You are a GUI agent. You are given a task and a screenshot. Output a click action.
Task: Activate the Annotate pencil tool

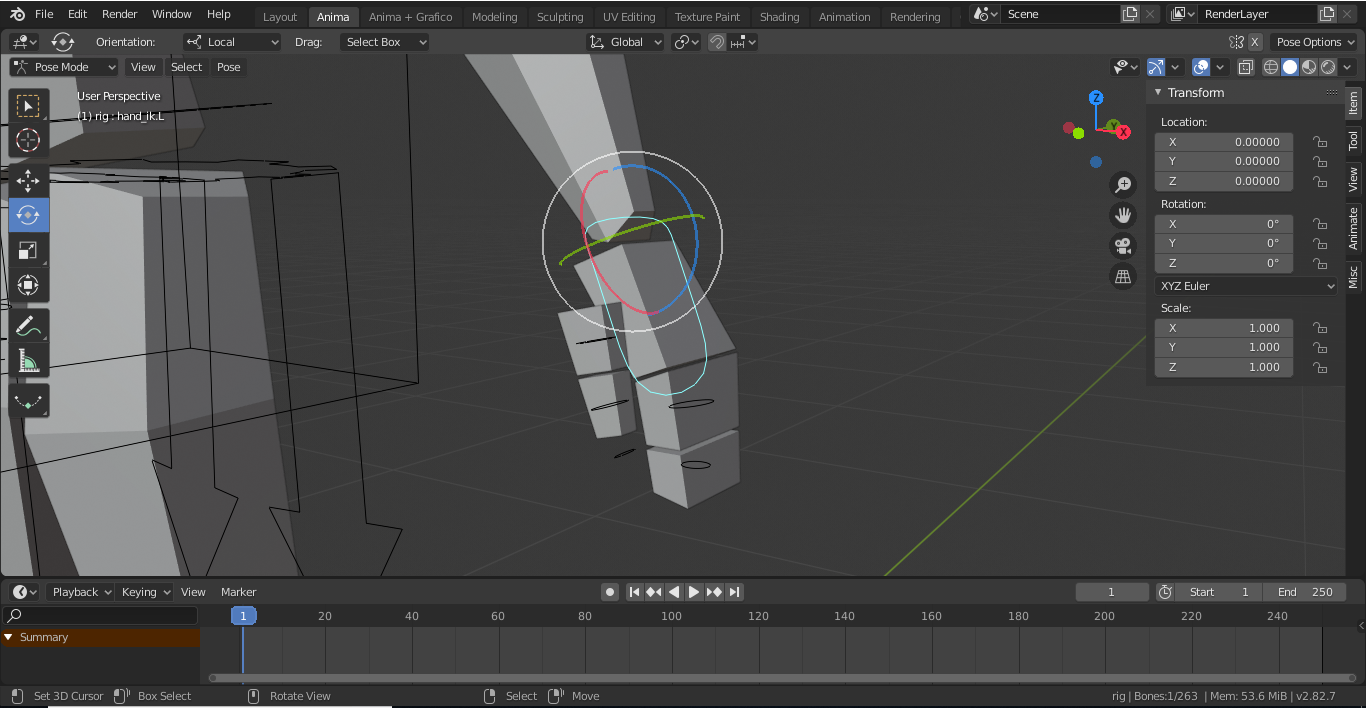pos(28,326)
